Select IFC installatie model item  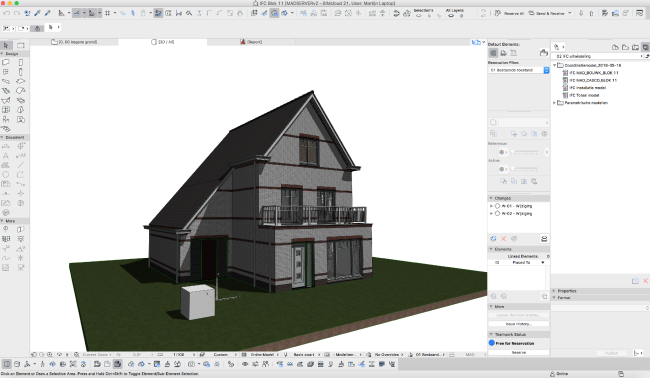click(584, 87)
